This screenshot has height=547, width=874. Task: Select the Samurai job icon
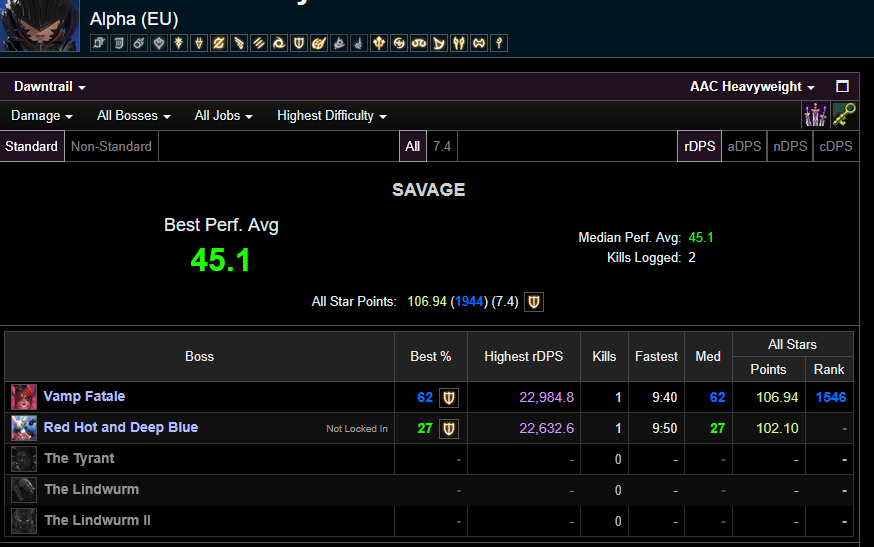[399, 43]
